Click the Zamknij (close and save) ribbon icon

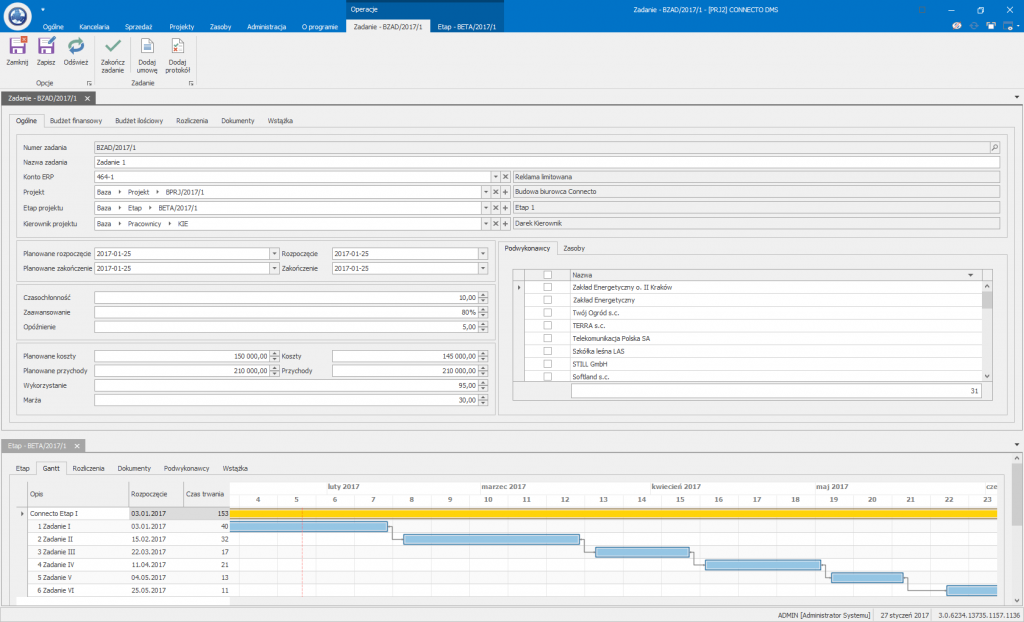(x=18, y=46)
